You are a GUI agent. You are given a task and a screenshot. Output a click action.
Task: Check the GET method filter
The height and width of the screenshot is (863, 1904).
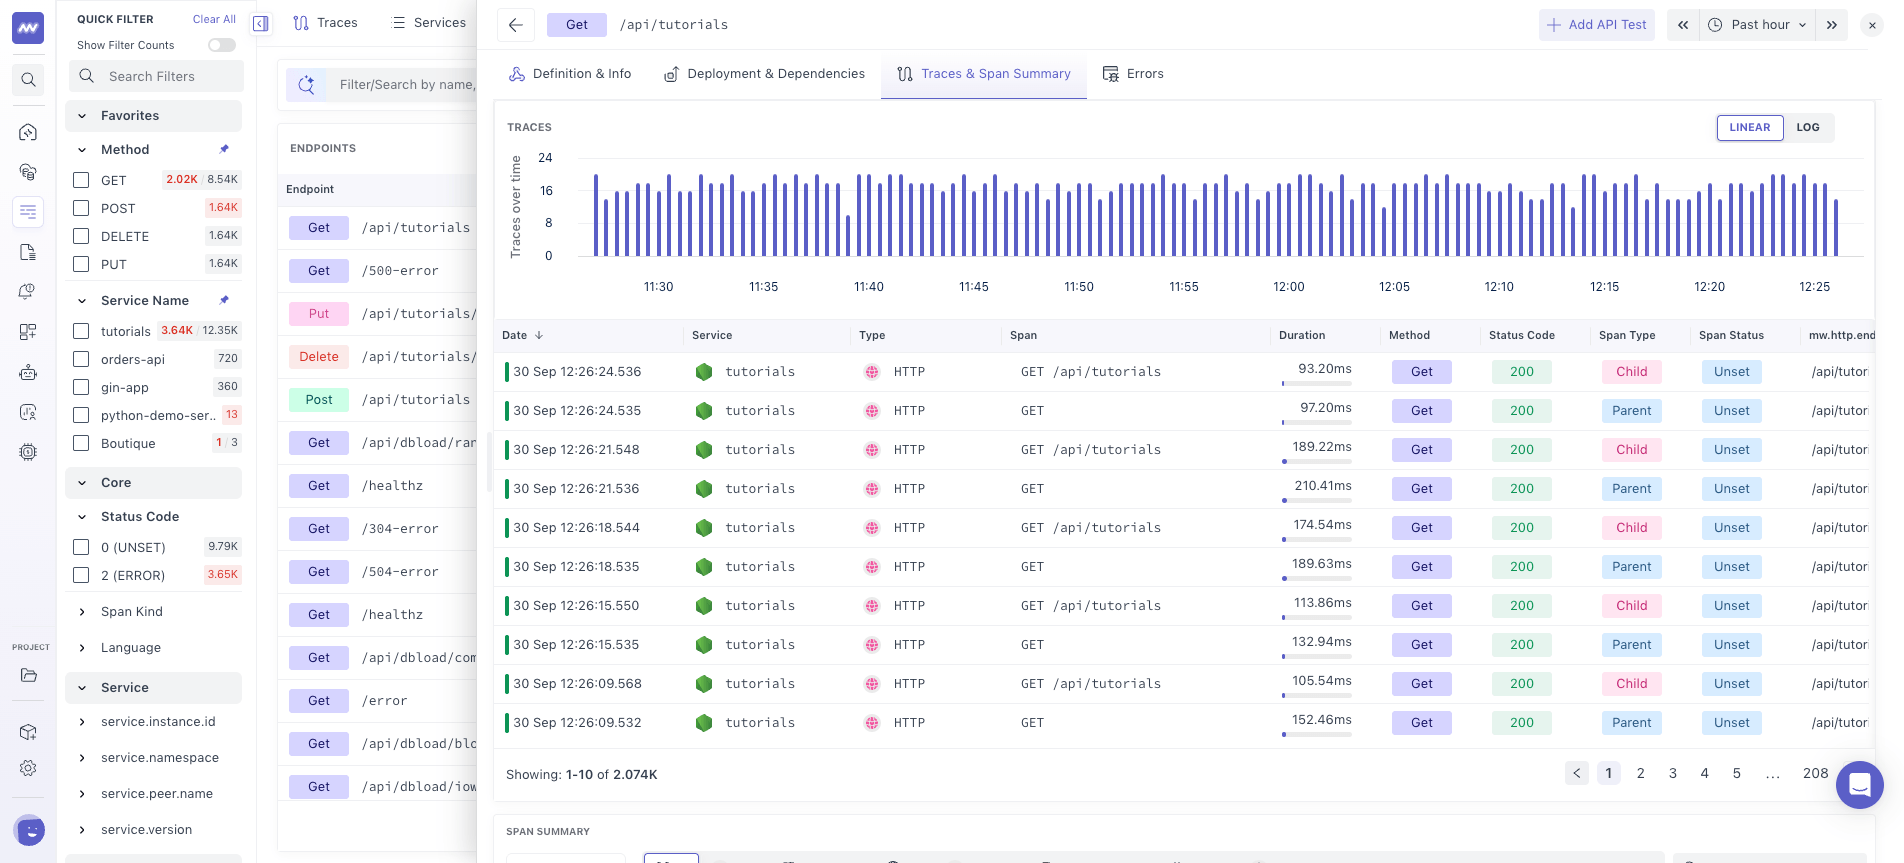point(82,180)
